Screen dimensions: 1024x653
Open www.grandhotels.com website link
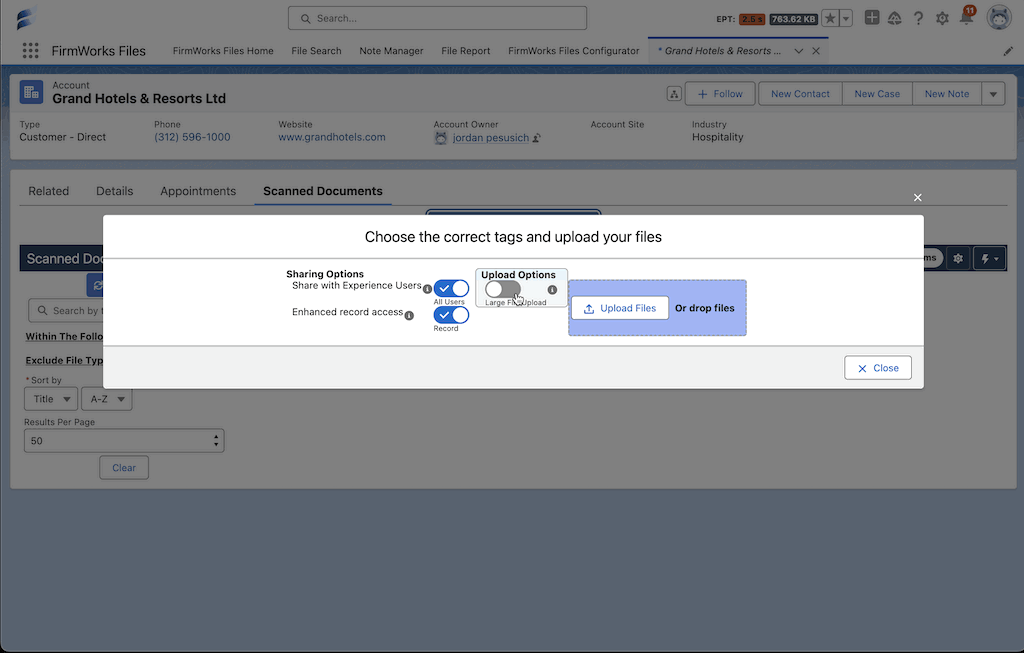click(332, 137)
